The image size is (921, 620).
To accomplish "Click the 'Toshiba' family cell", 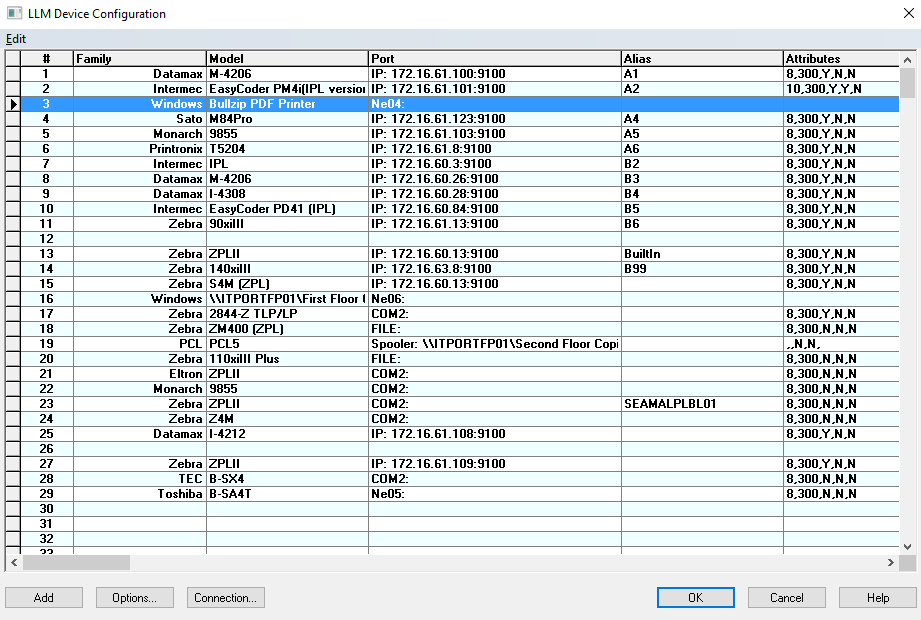I will [x=140, y=494].
